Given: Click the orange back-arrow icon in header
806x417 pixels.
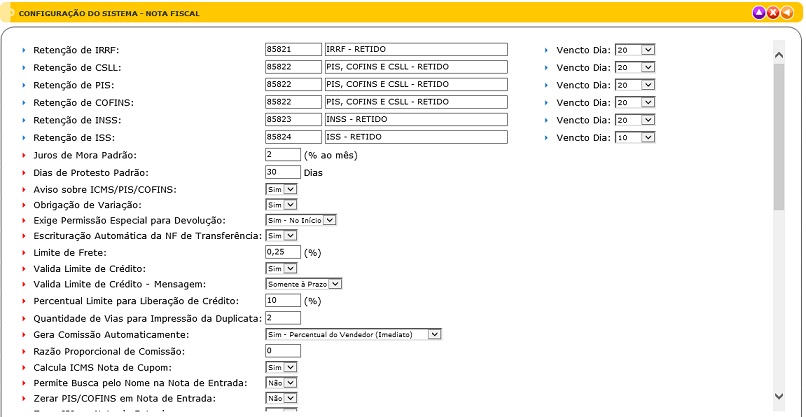Looking at the screenshot, I should click(787, 12).
